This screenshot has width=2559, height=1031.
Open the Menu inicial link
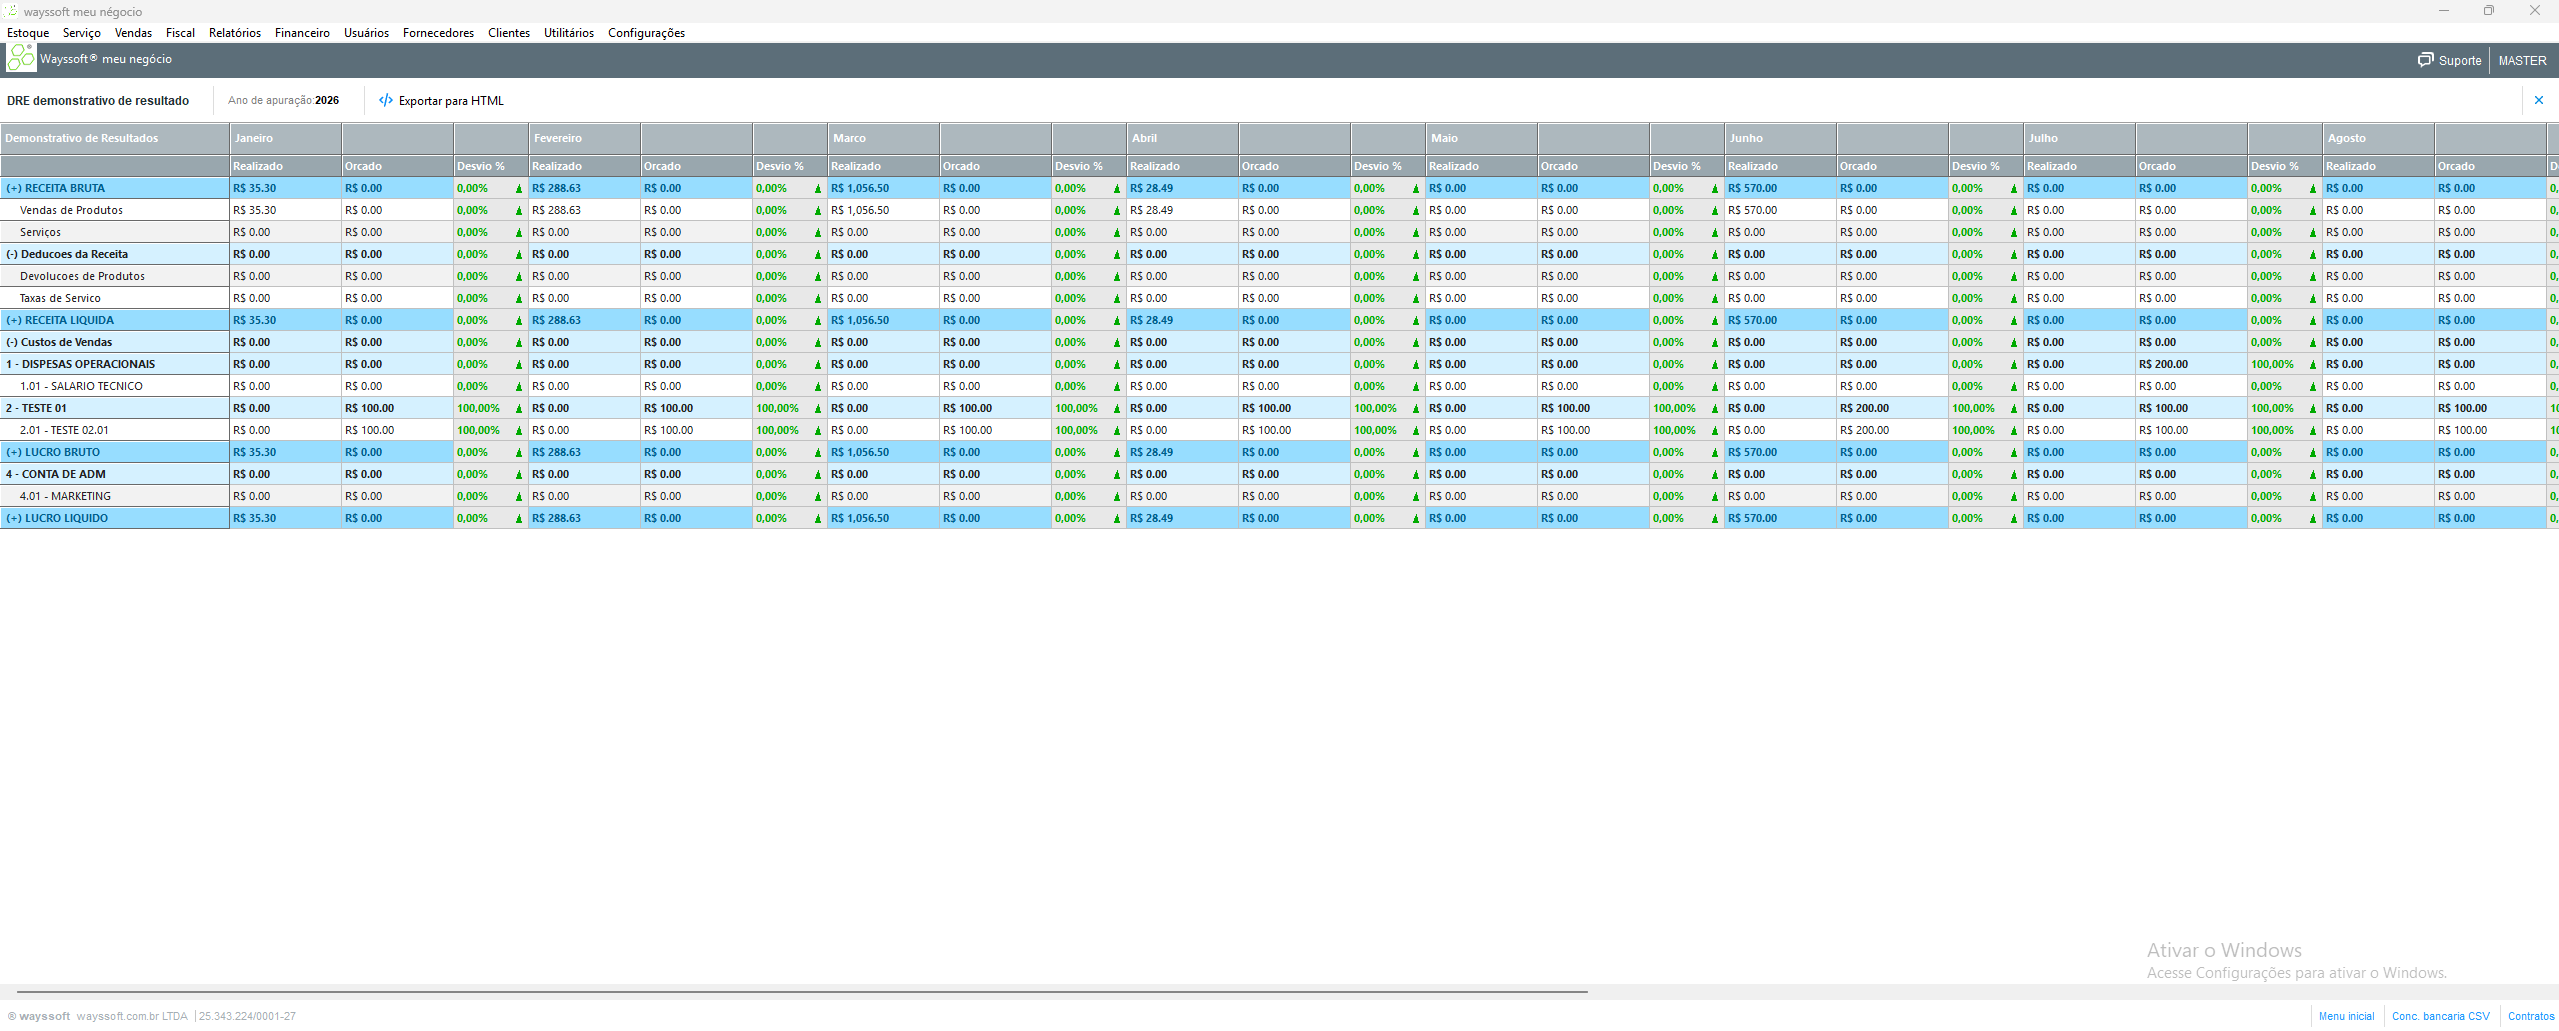tap(2346, 1016)
